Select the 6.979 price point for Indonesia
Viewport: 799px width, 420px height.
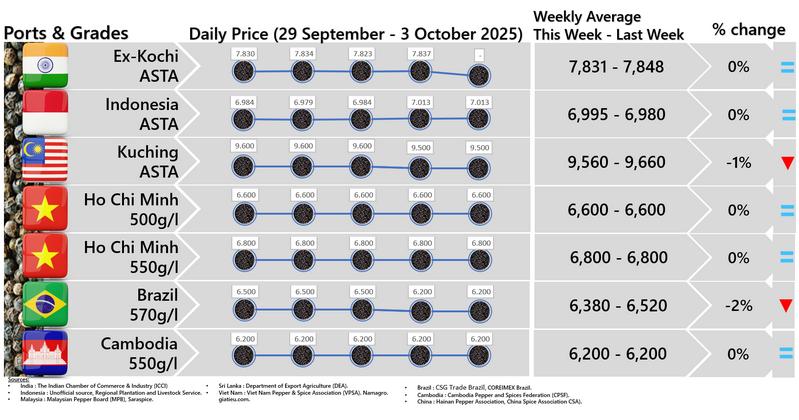(301, 119)
